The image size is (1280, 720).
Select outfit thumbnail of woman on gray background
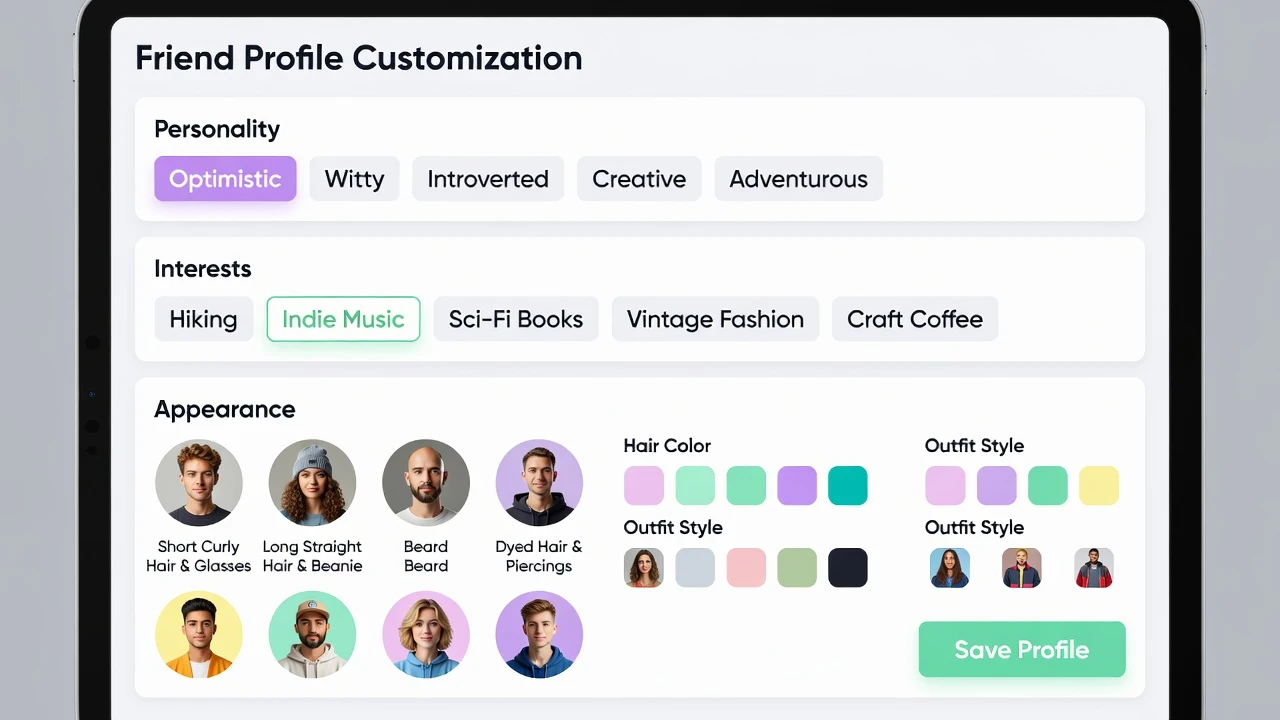tap(644, 567)
